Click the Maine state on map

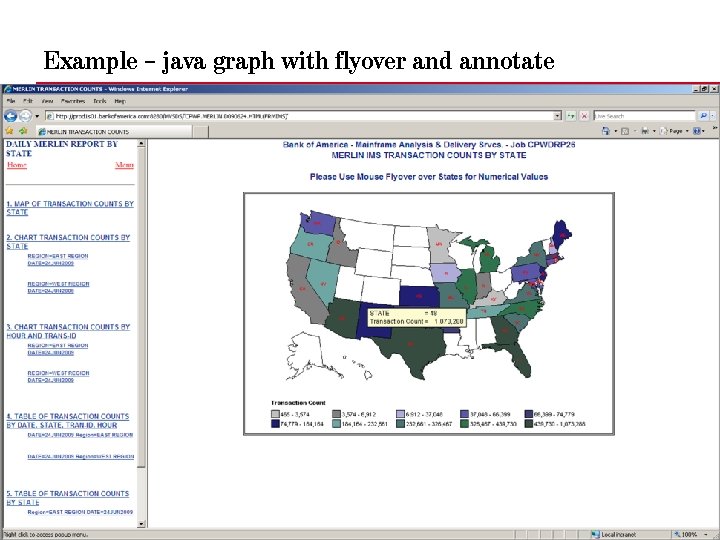[x=562, y=233]
